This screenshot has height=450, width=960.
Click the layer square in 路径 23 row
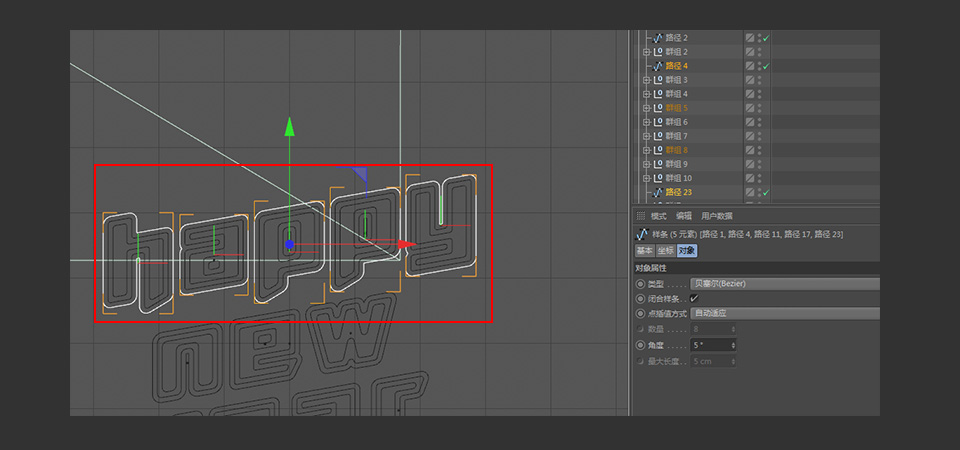click(x=750, y=193)
